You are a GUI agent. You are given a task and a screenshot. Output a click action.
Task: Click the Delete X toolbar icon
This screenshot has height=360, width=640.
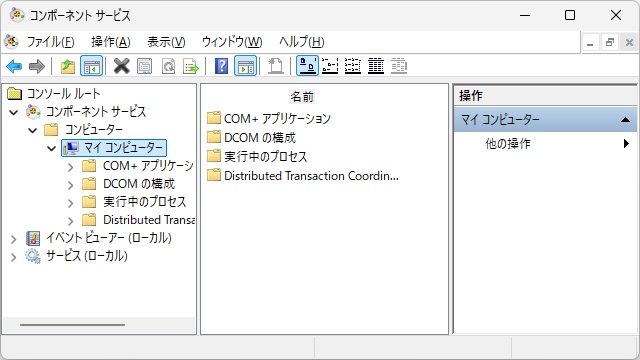121,66
